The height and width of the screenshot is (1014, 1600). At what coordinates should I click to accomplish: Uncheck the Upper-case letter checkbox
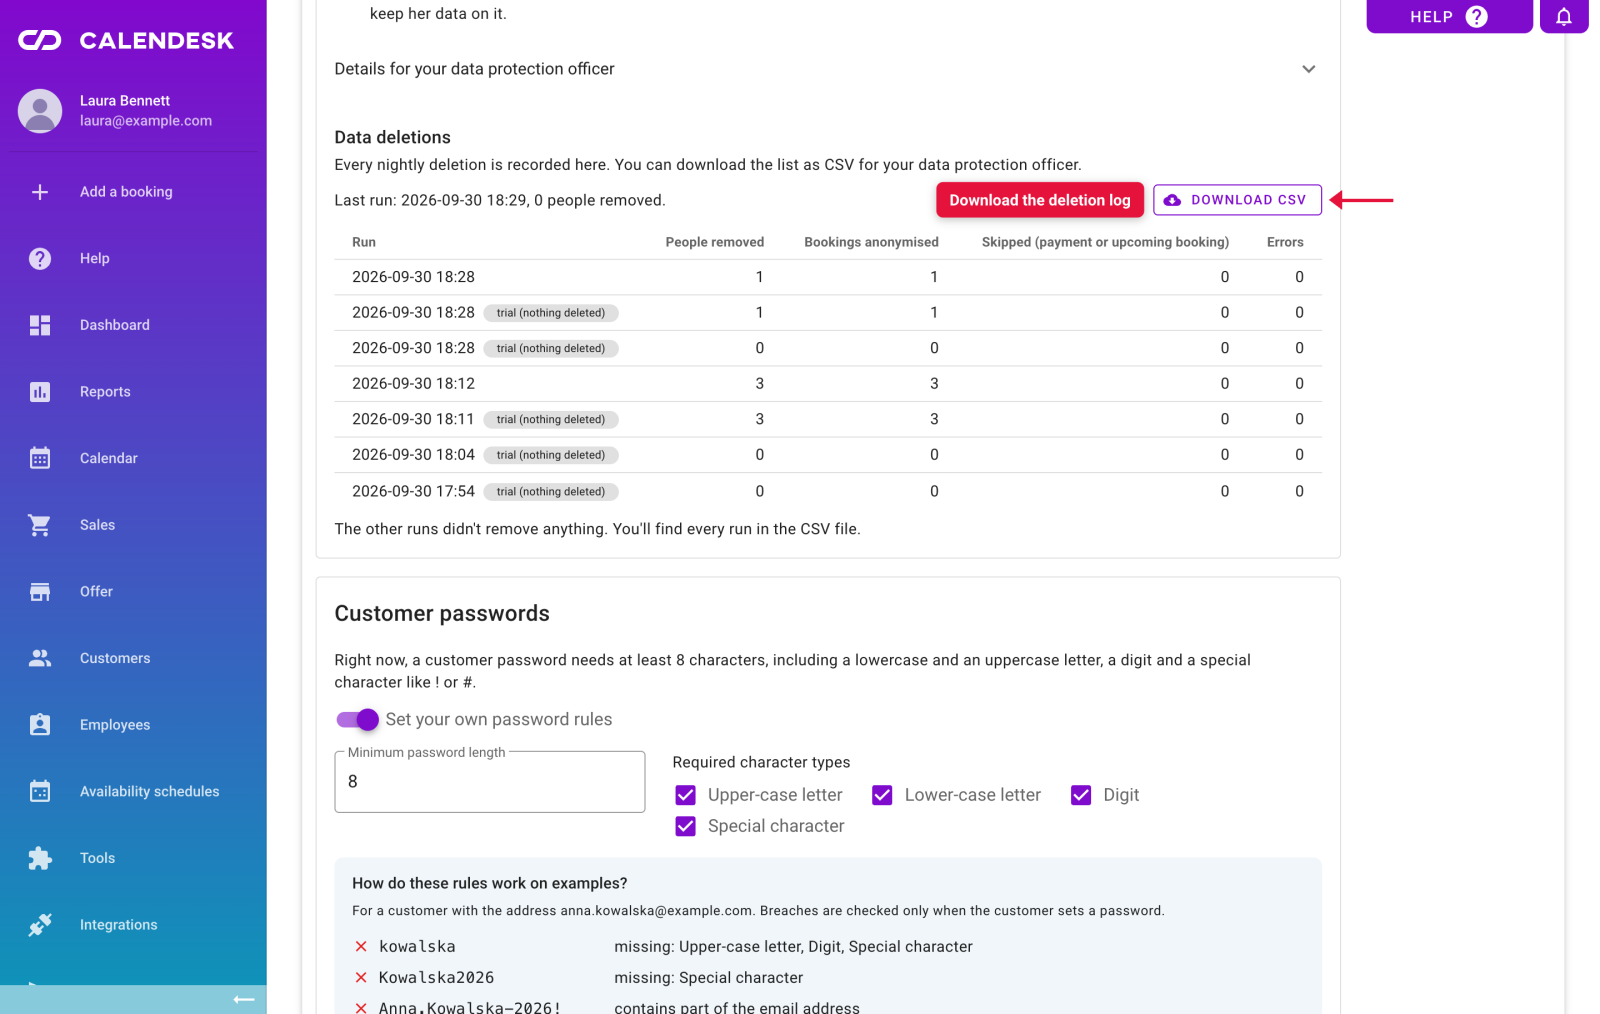(x=685, y=795)
